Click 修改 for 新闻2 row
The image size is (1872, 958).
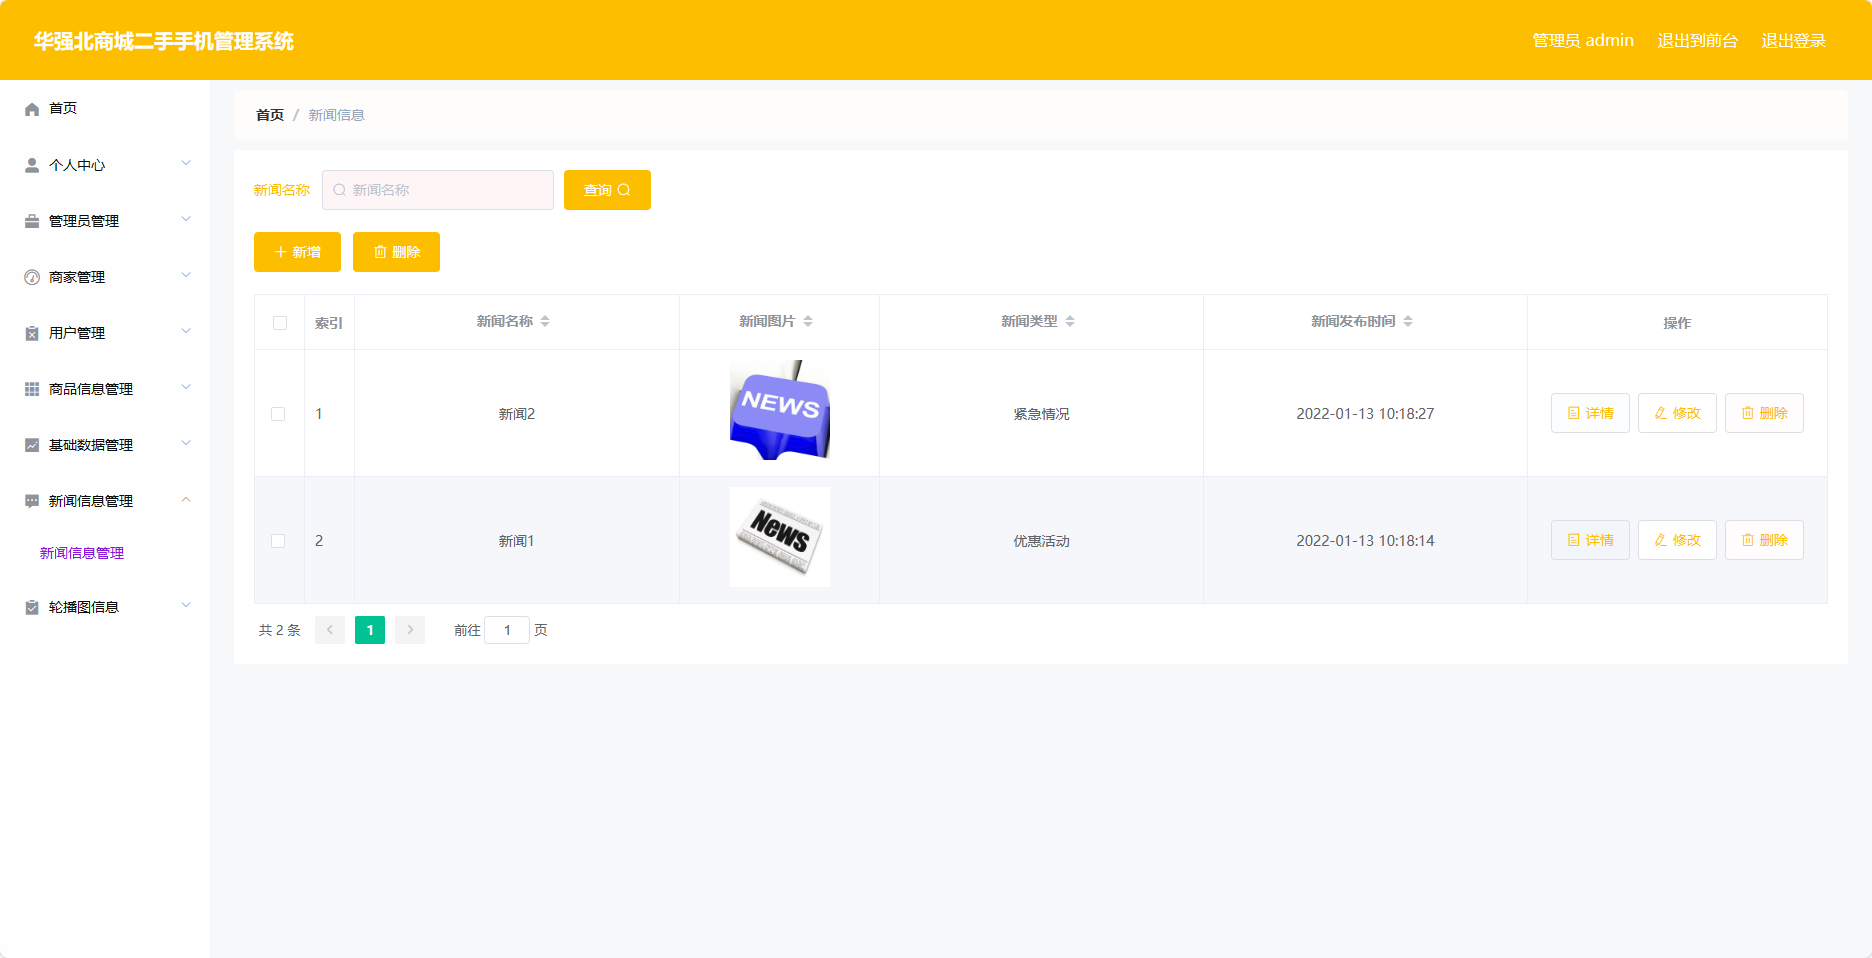[1677, 413]
